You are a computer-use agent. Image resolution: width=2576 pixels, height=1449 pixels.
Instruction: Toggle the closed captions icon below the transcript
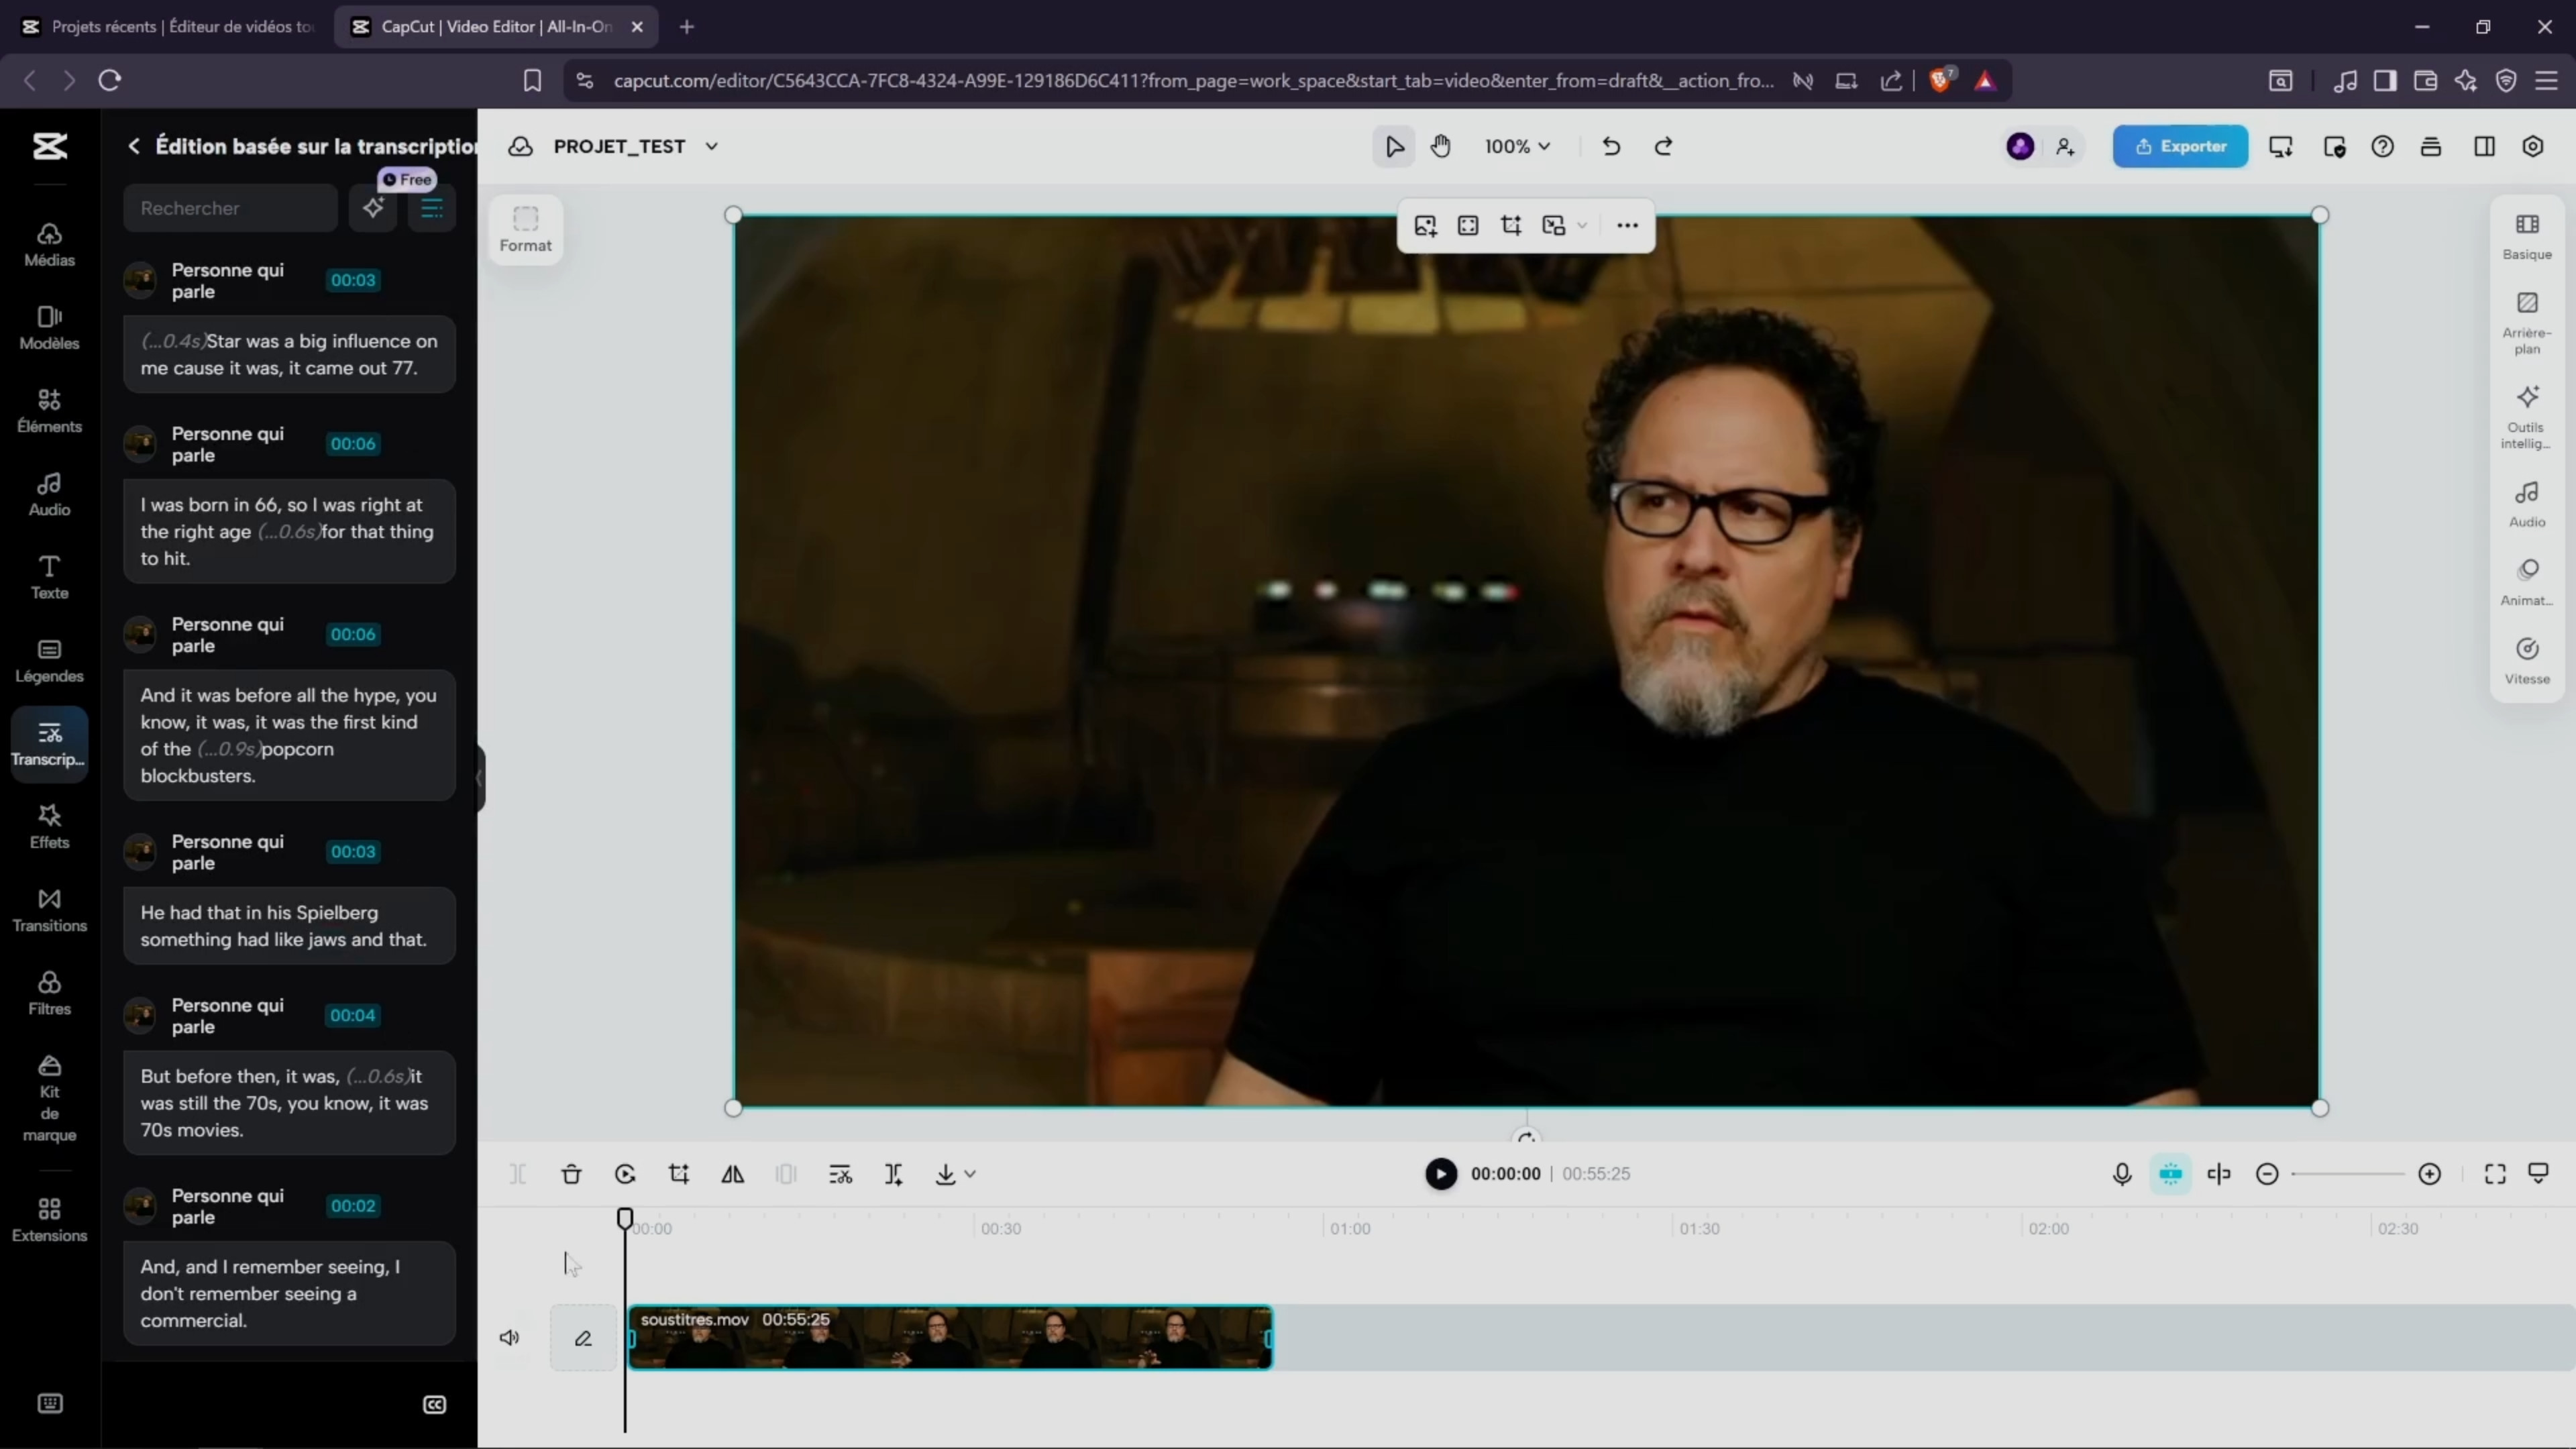pos(434,1405)
